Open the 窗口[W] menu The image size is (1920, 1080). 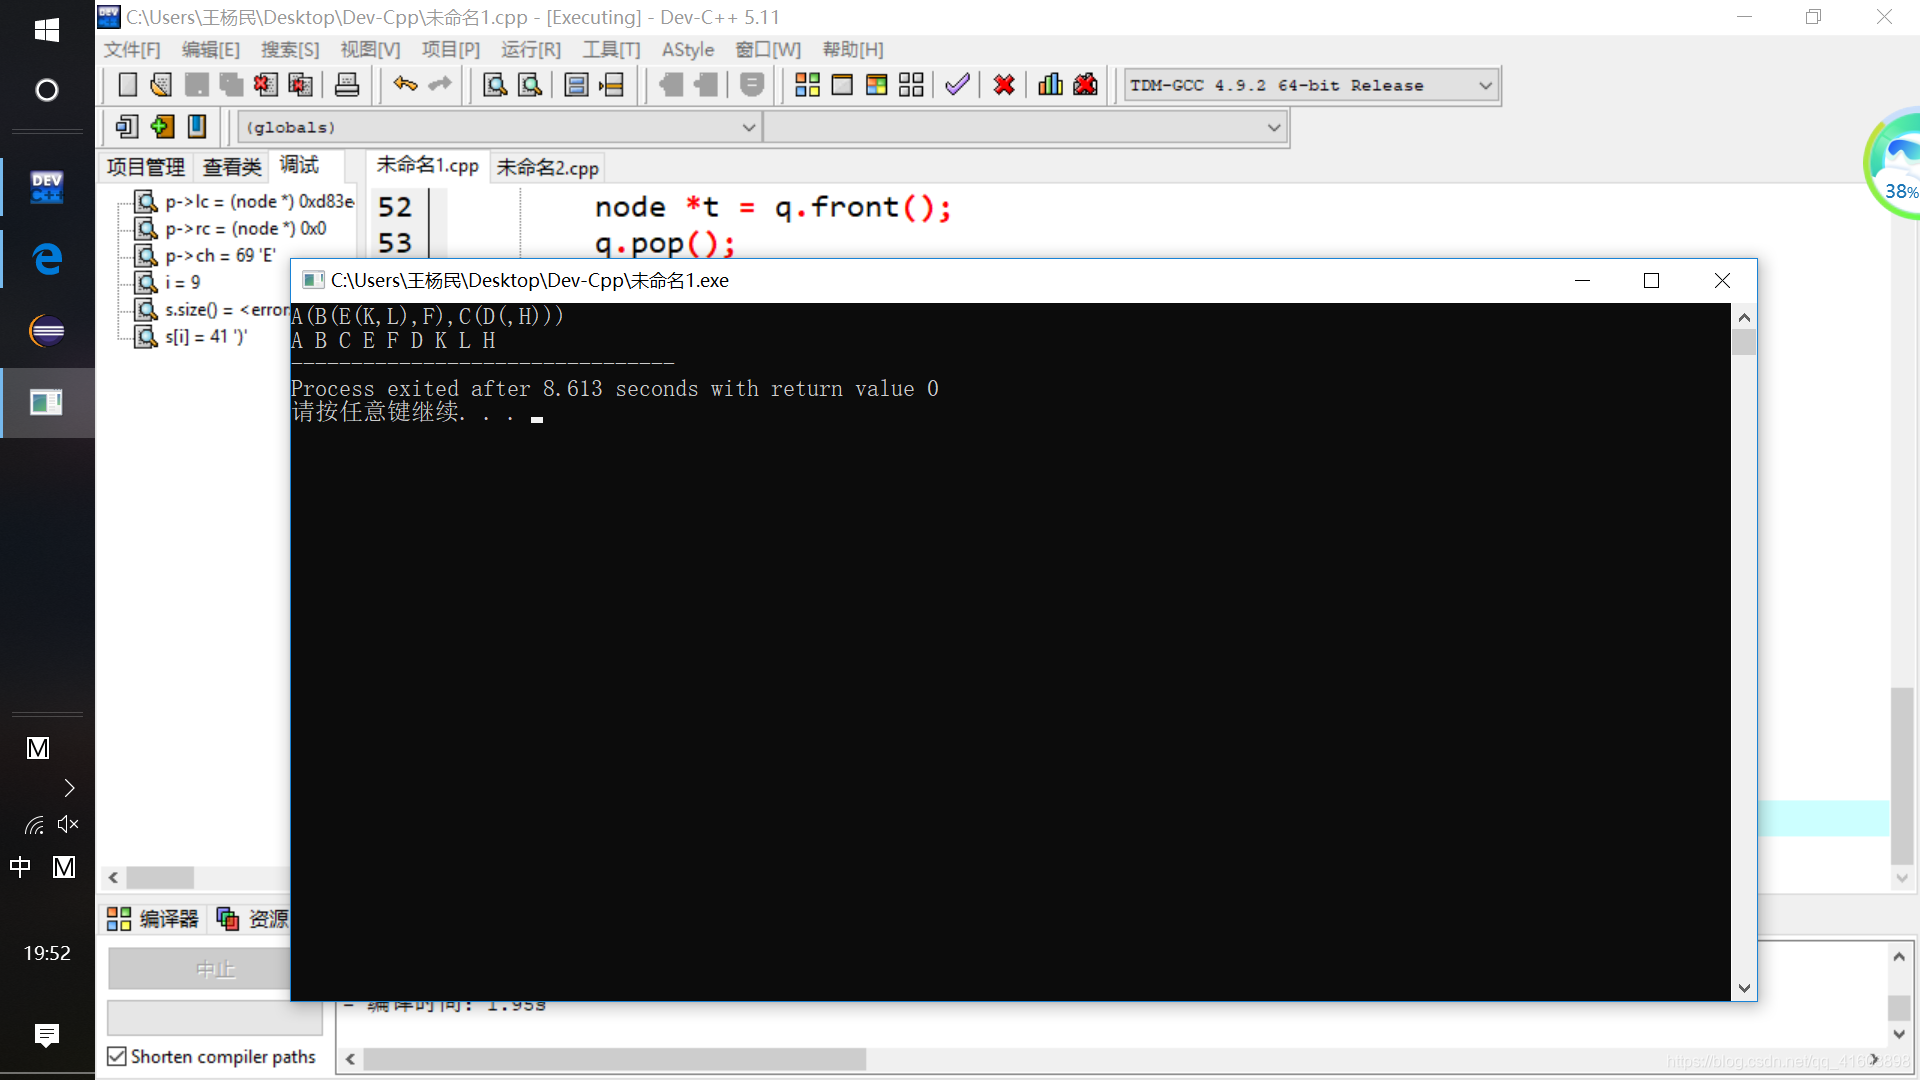768,50
